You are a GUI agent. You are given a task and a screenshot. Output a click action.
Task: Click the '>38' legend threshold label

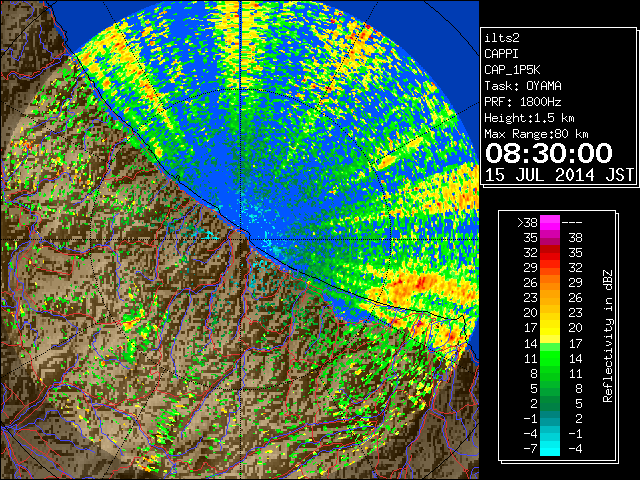[527, 223]
